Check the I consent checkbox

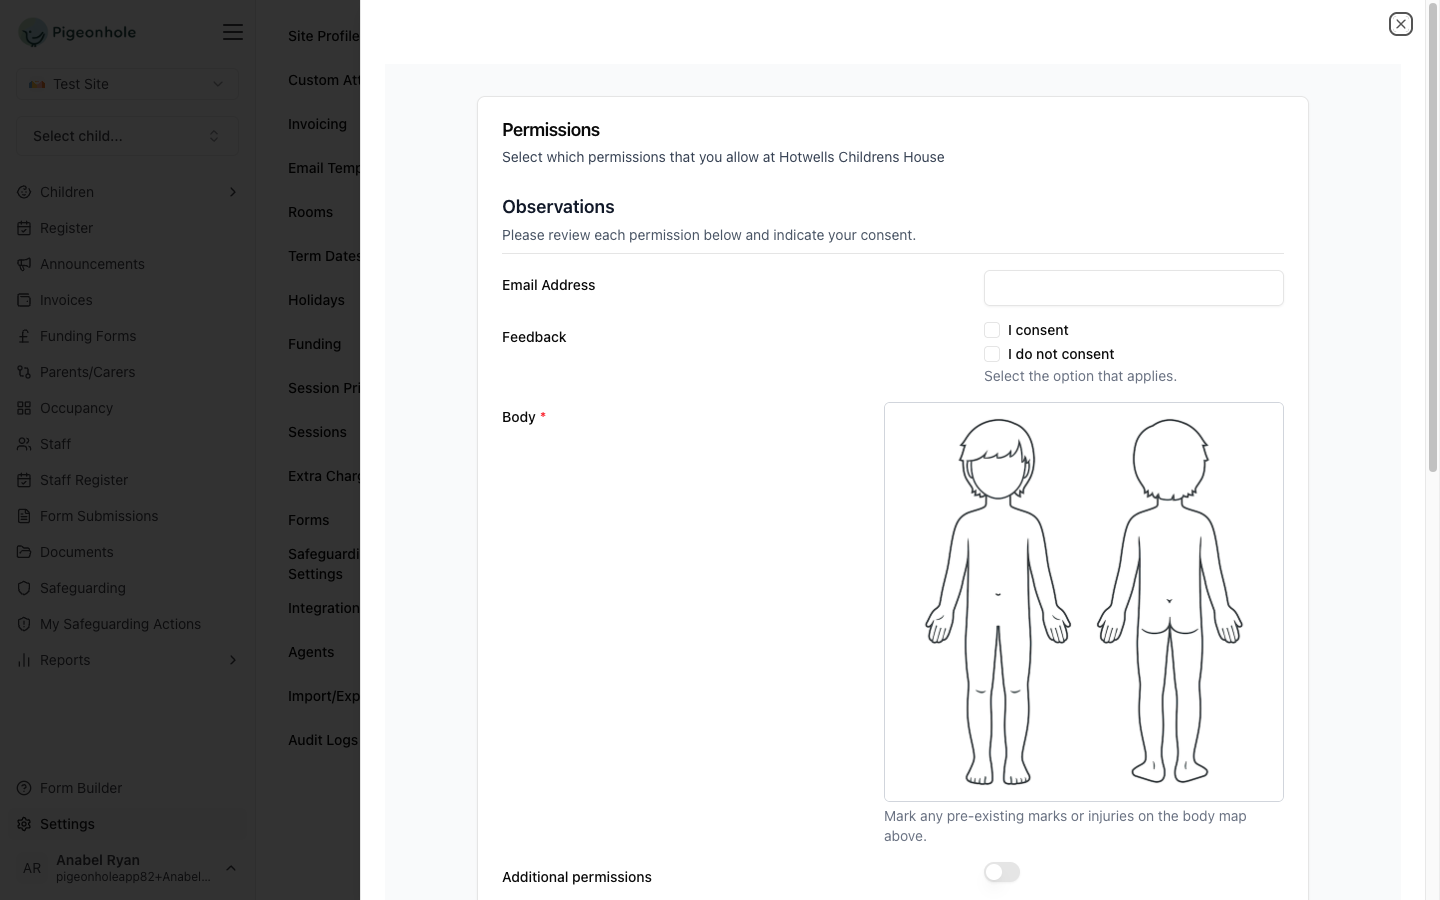click(992, 330)
